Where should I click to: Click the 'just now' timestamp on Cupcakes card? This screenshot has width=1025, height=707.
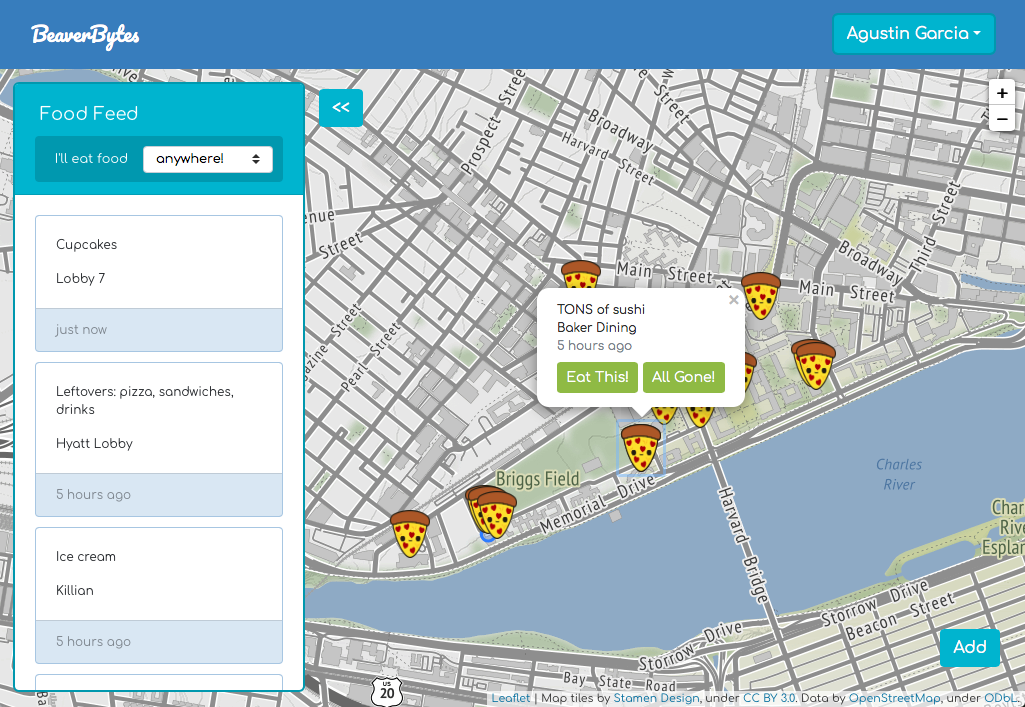coord(81,330)
